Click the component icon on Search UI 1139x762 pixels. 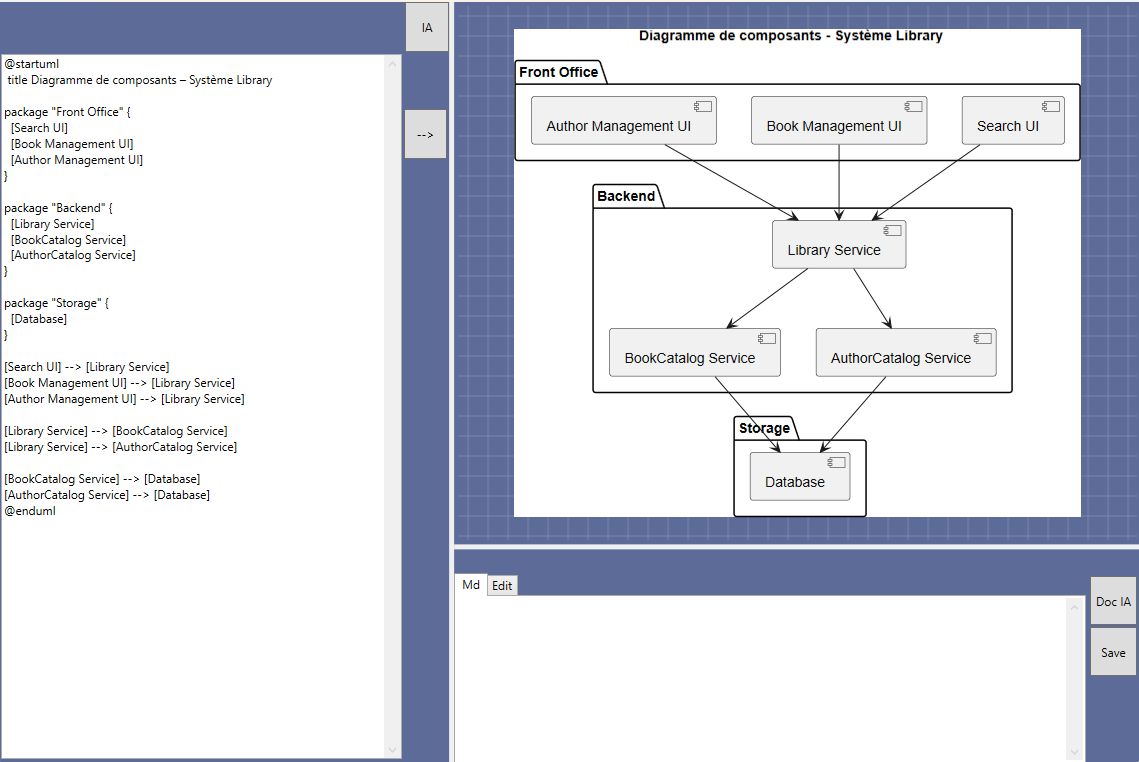[1051, 107]
